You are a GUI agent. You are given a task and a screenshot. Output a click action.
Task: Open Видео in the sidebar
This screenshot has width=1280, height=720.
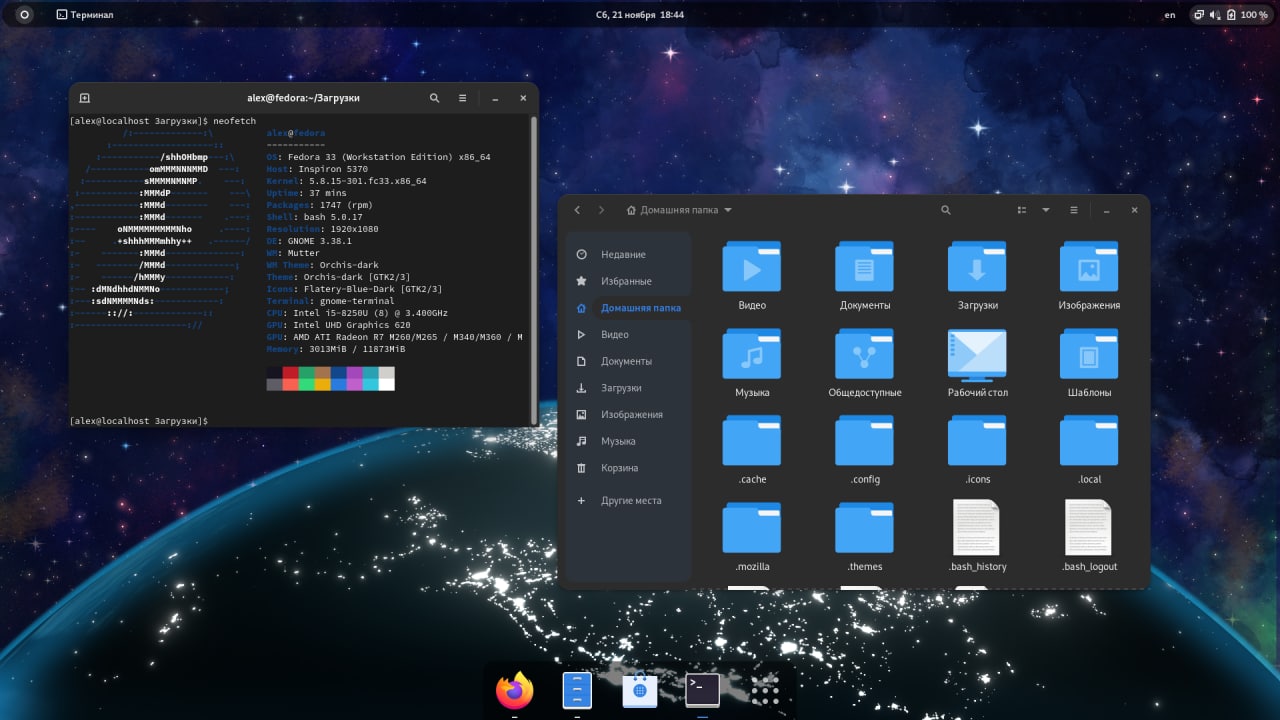point(628,334)
